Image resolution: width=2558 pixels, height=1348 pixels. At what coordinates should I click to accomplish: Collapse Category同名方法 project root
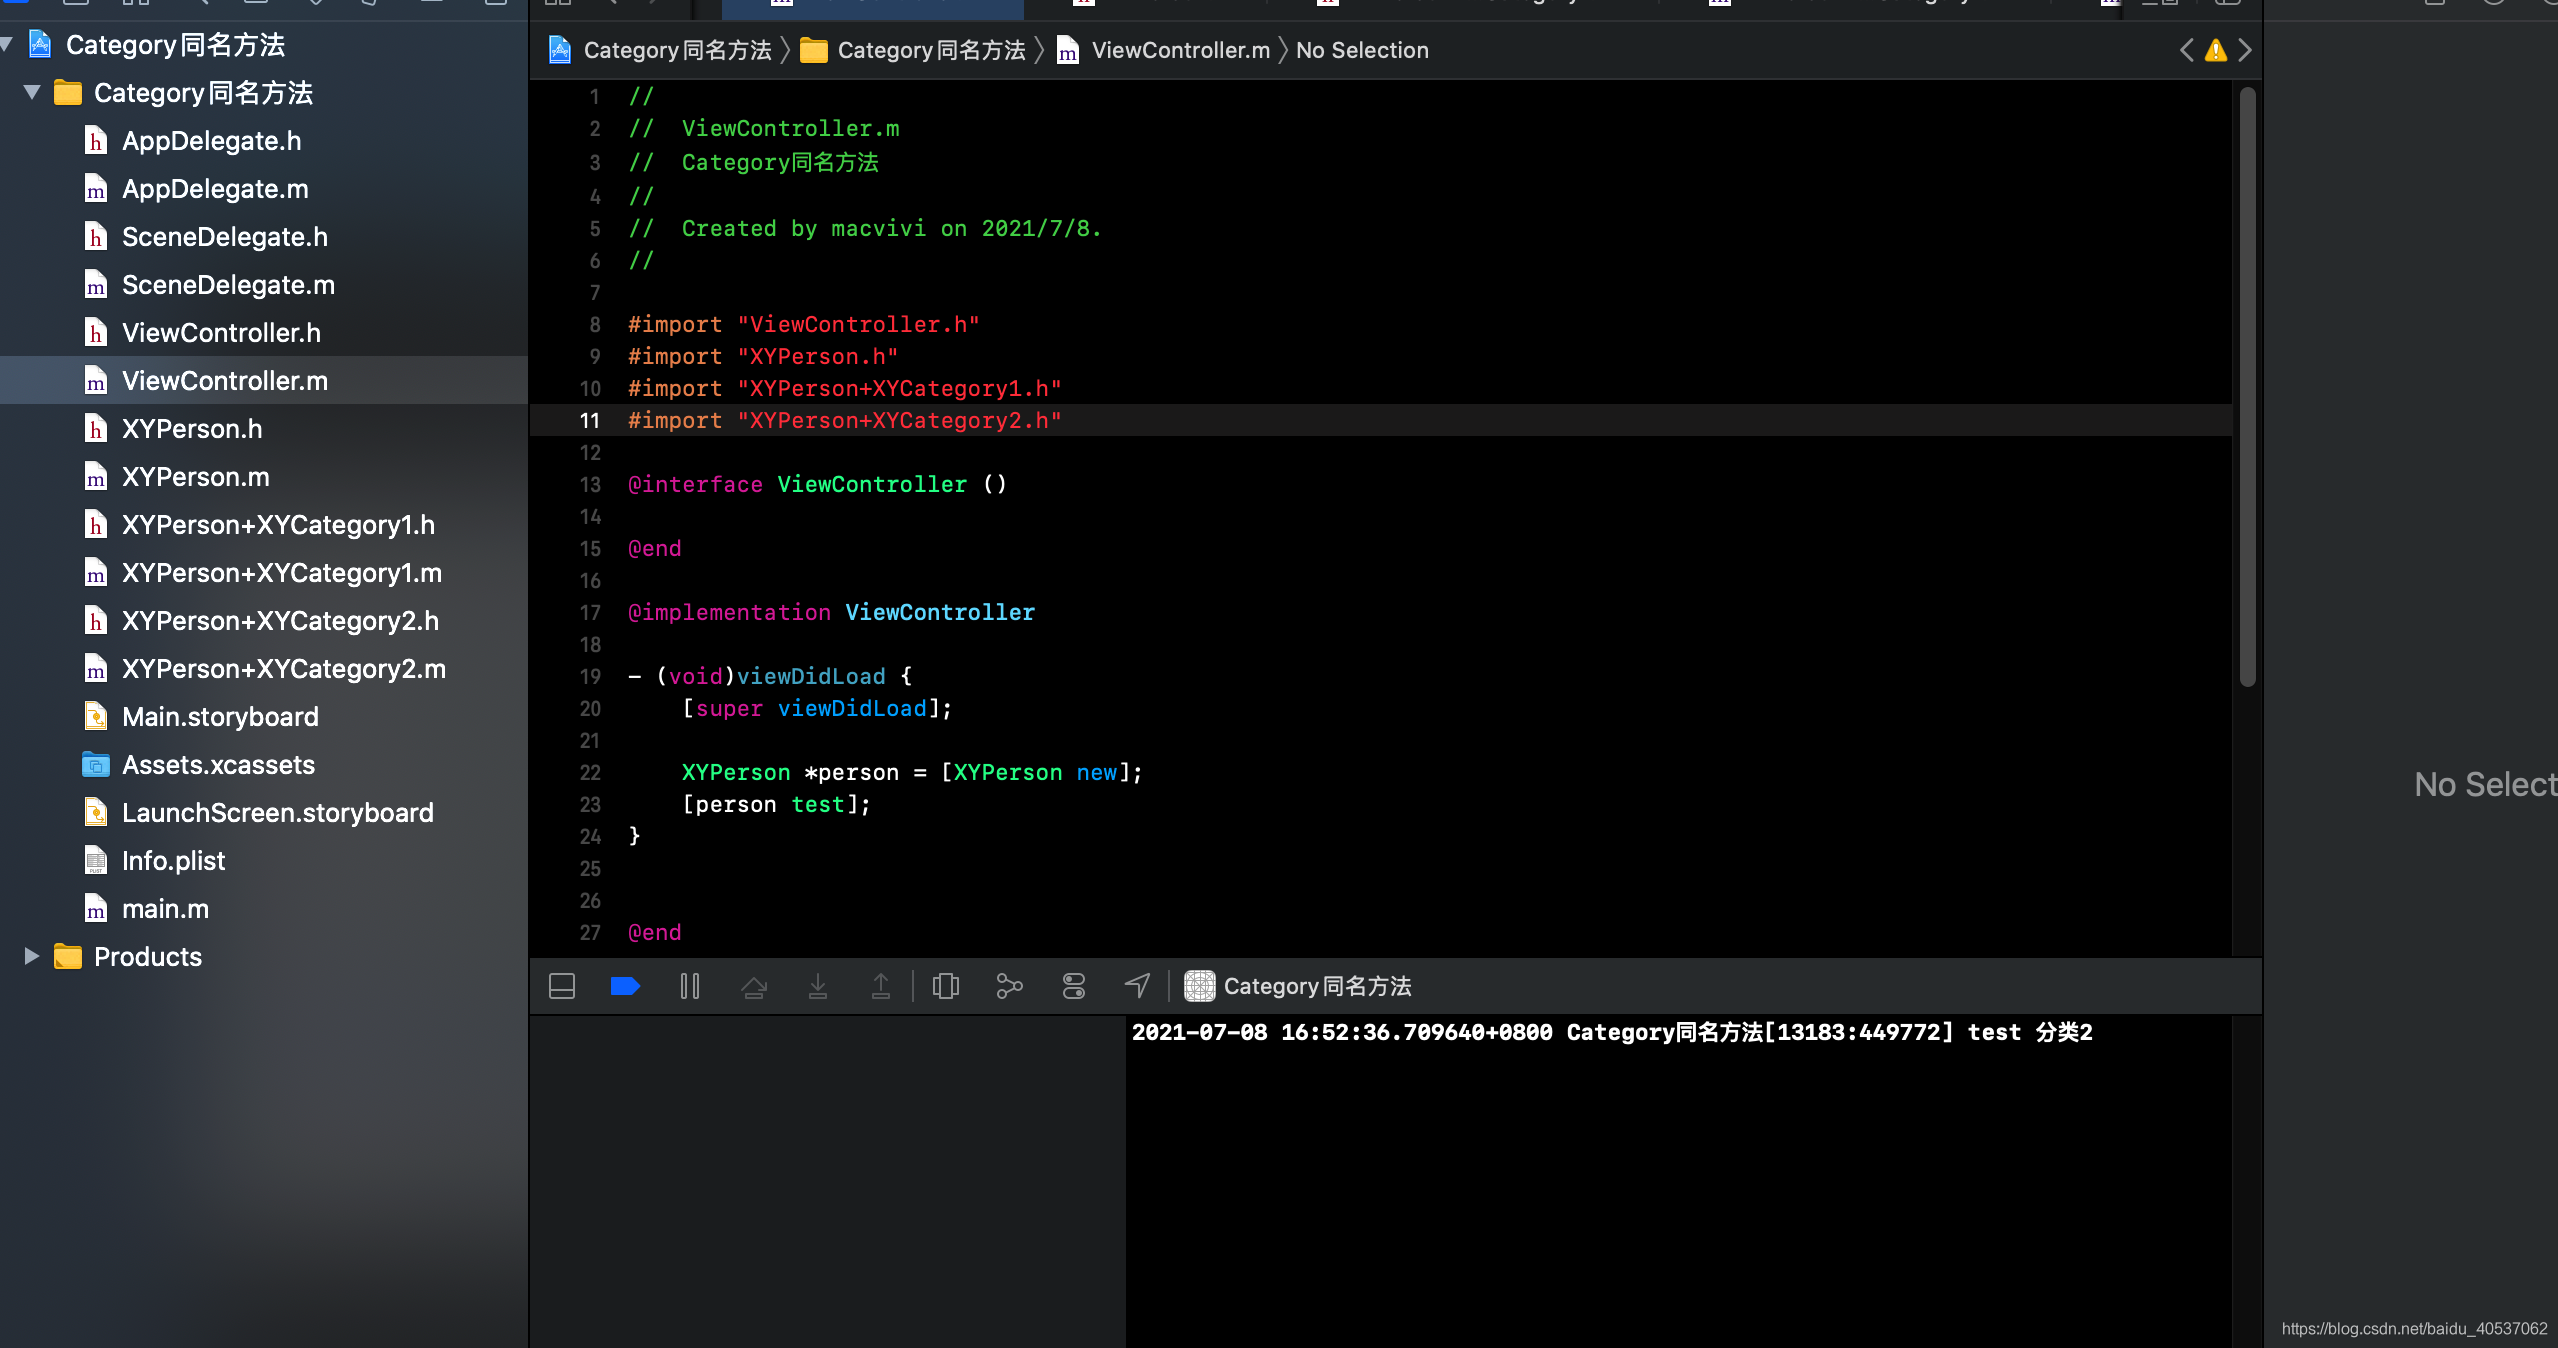(8, 44)
